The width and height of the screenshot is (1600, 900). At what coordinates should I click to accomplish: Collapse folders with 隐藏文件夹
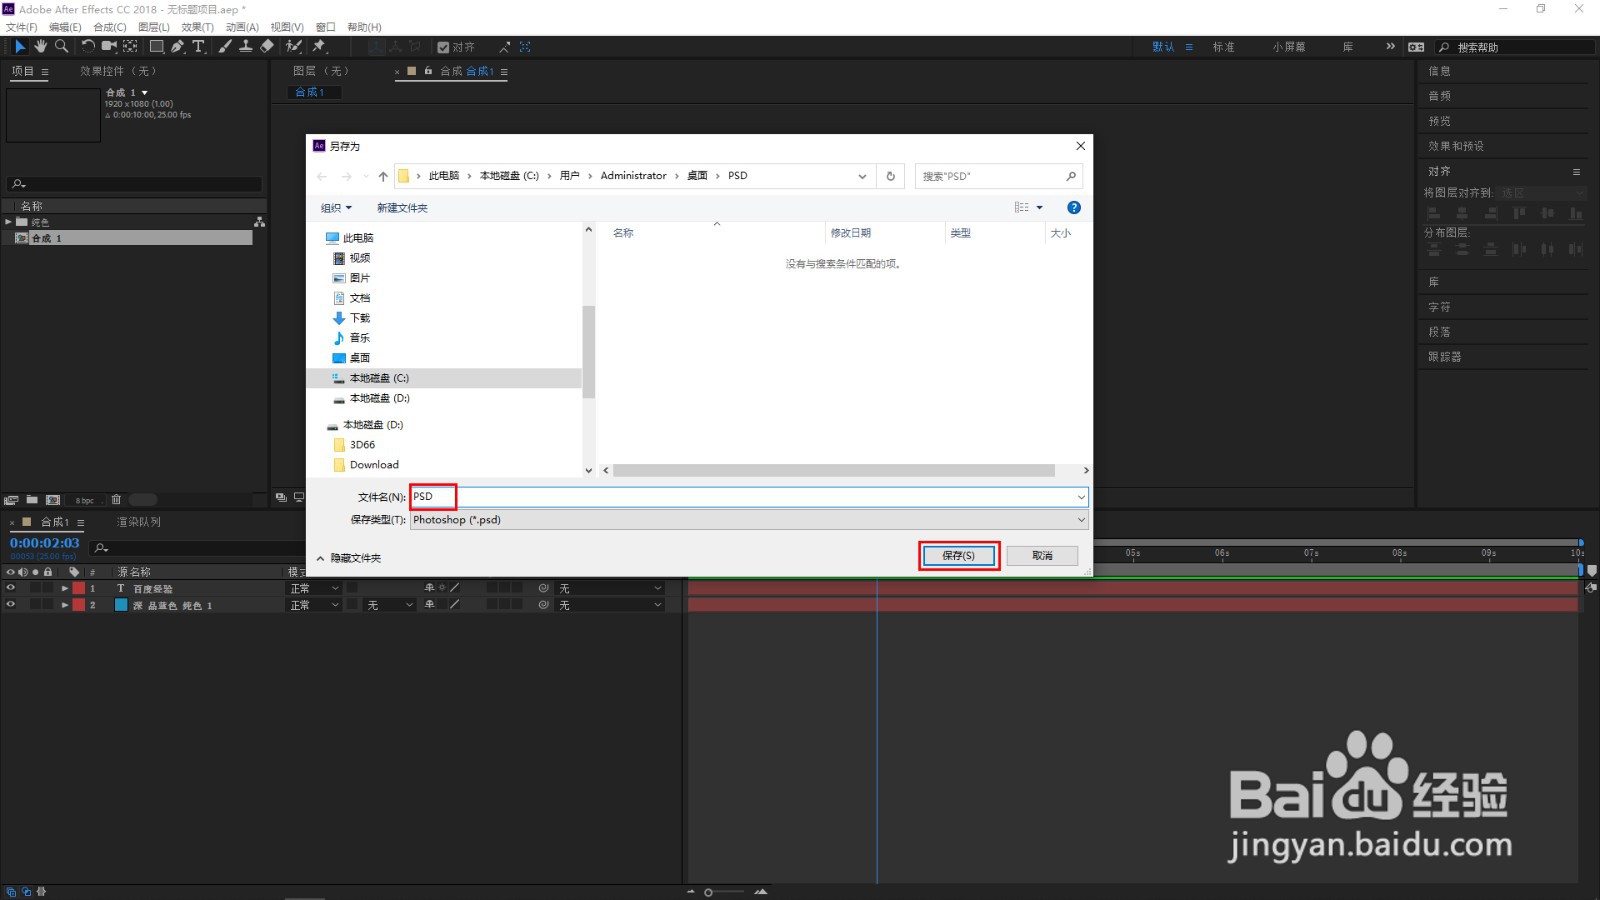point(349,558)
